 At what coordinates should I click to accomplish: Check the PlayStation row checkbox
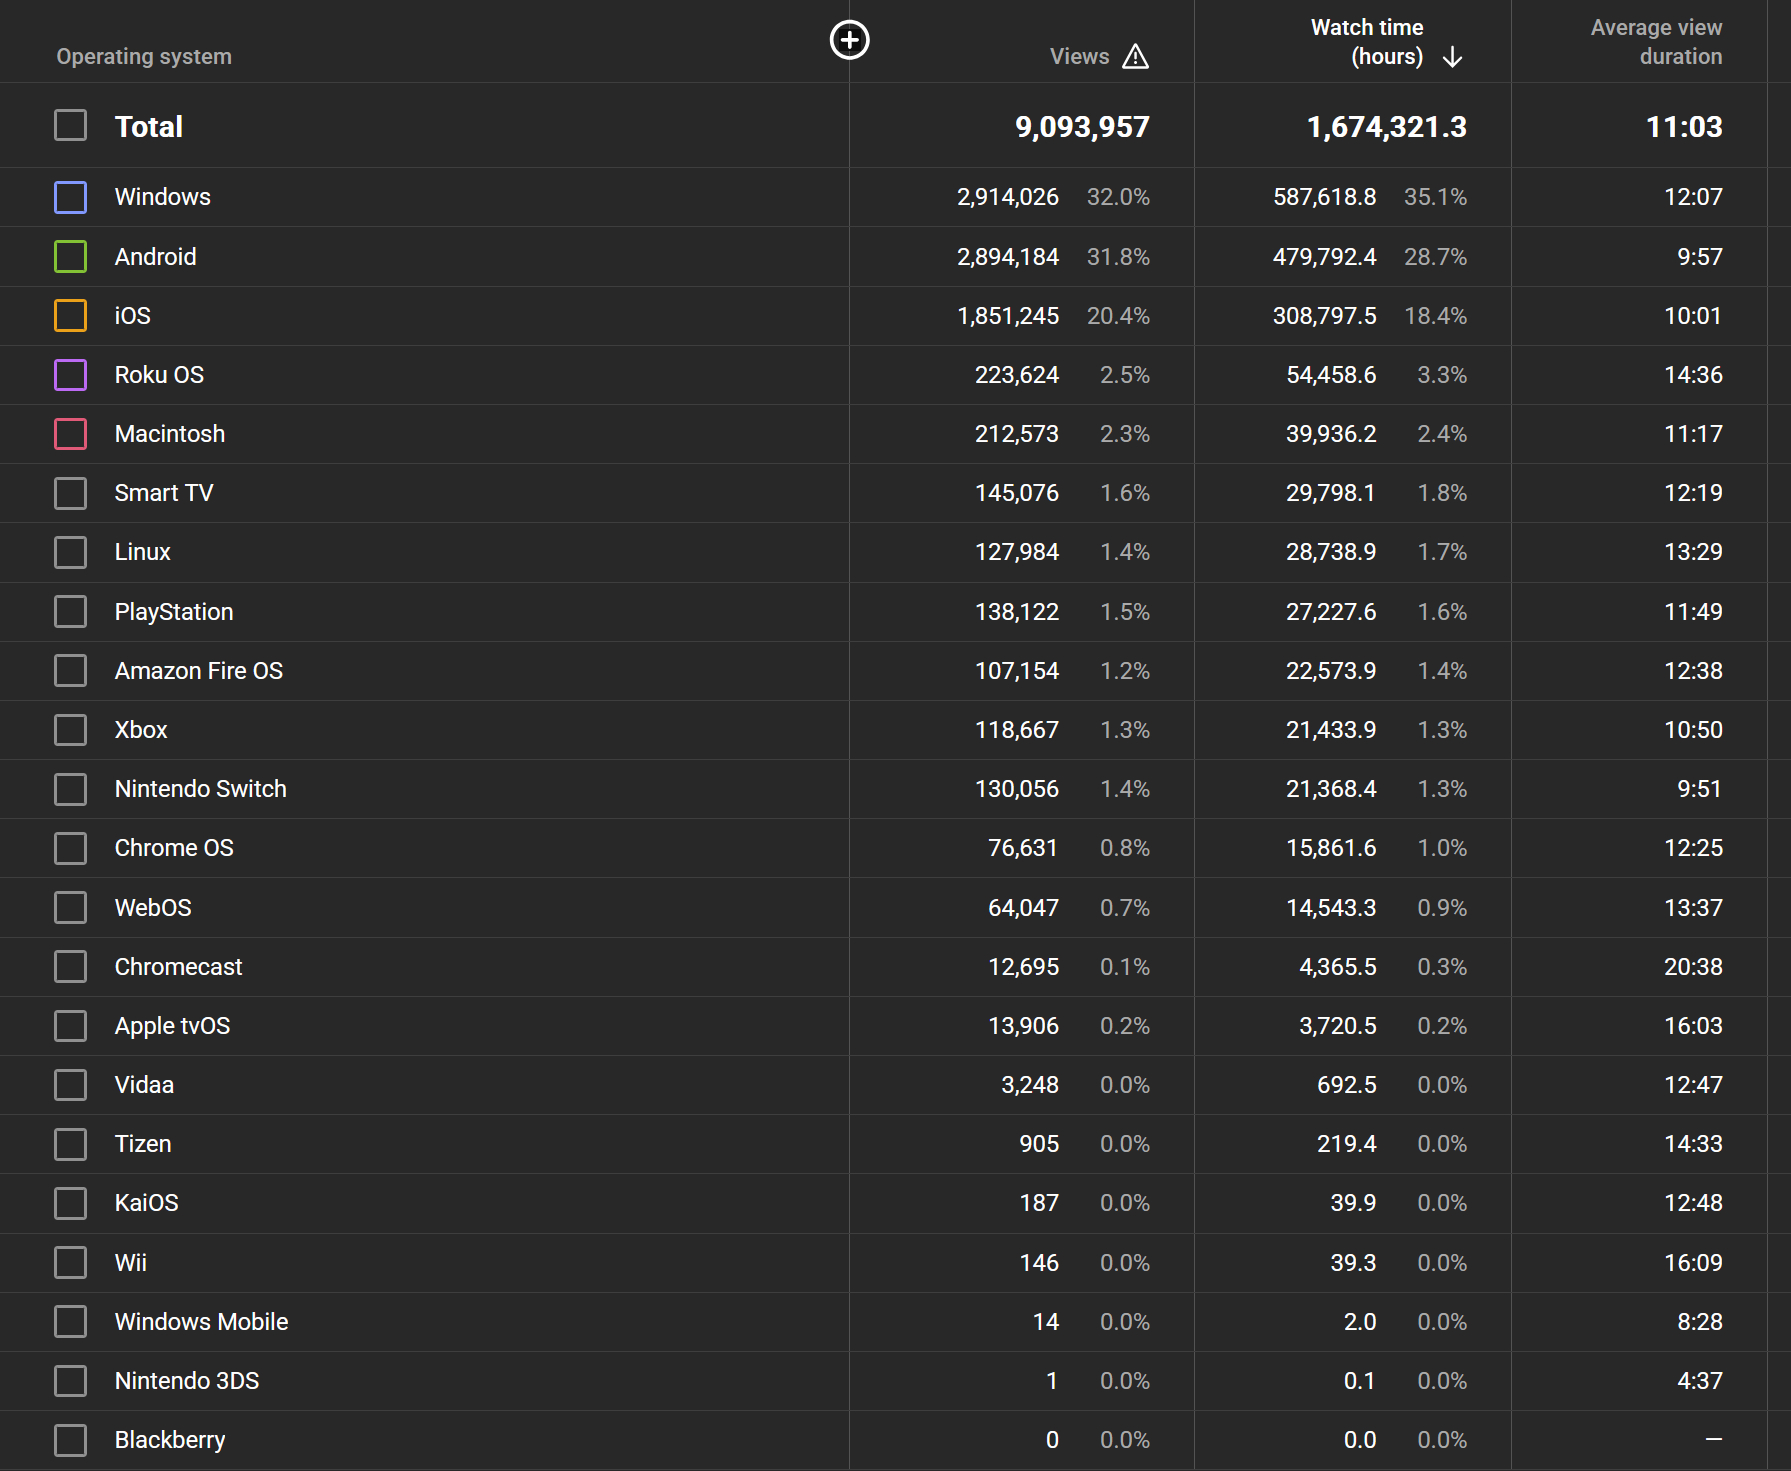70,612
